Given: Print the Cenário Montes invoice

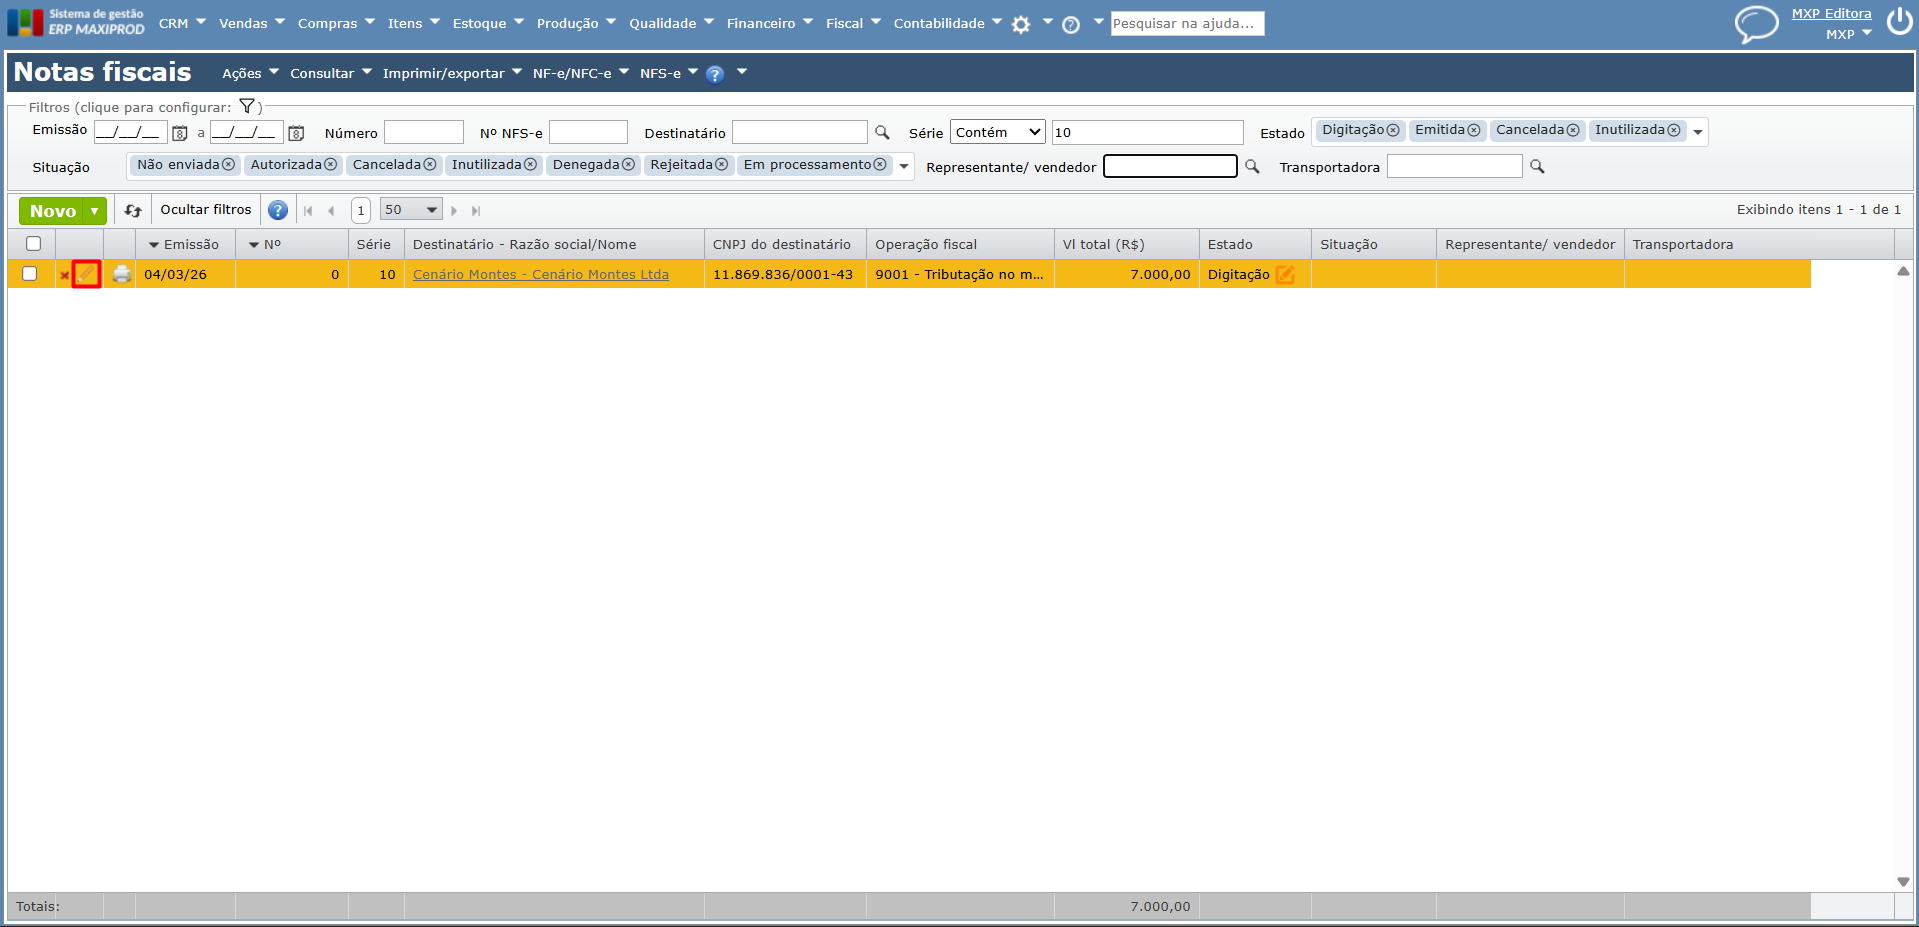Looking at the screenshot, I should pyautogui.click(x=122, y=274).
